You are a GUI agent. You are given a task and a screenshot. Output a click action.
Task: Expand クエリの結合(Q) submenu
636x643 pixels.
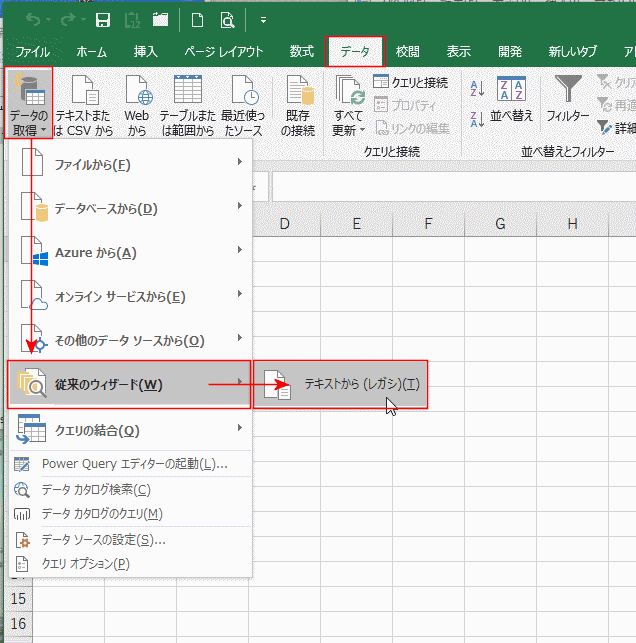pos(130,431)
